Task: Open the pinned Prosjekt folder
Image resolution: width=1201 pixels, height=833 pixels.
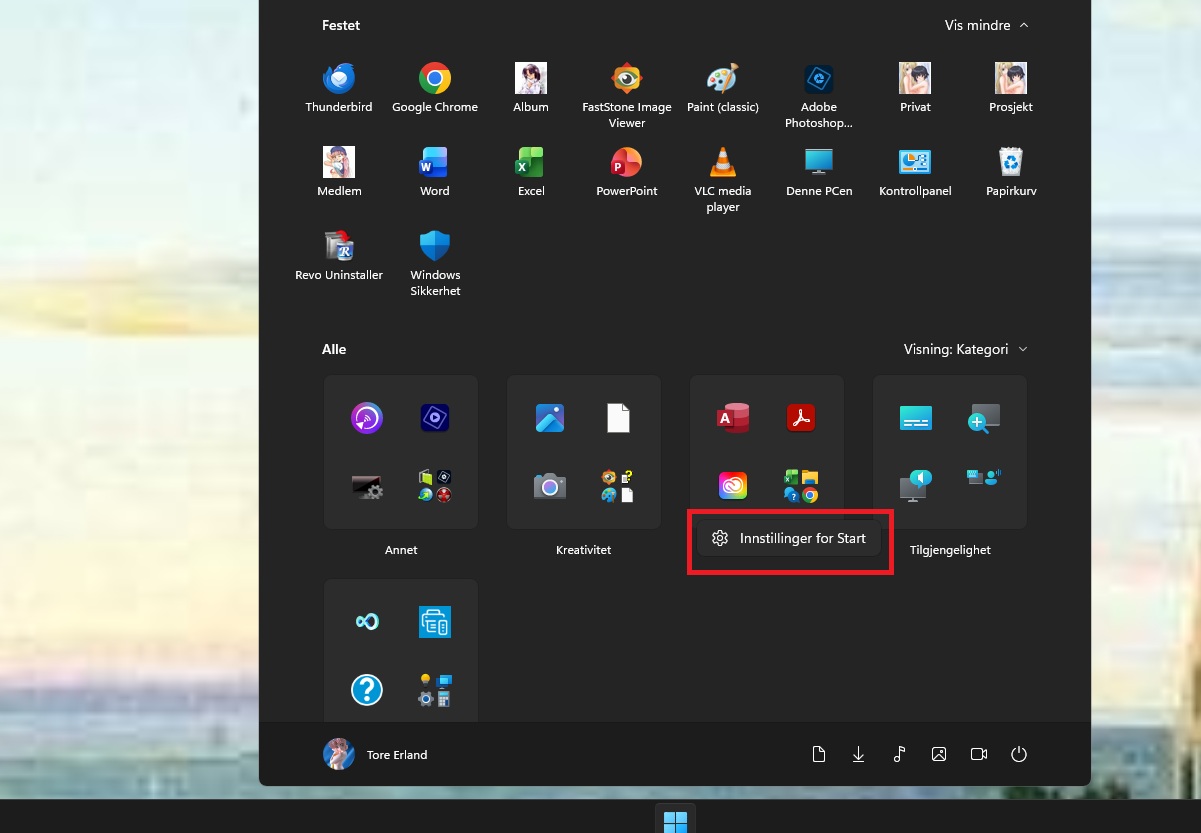Action: [1011, 89]
